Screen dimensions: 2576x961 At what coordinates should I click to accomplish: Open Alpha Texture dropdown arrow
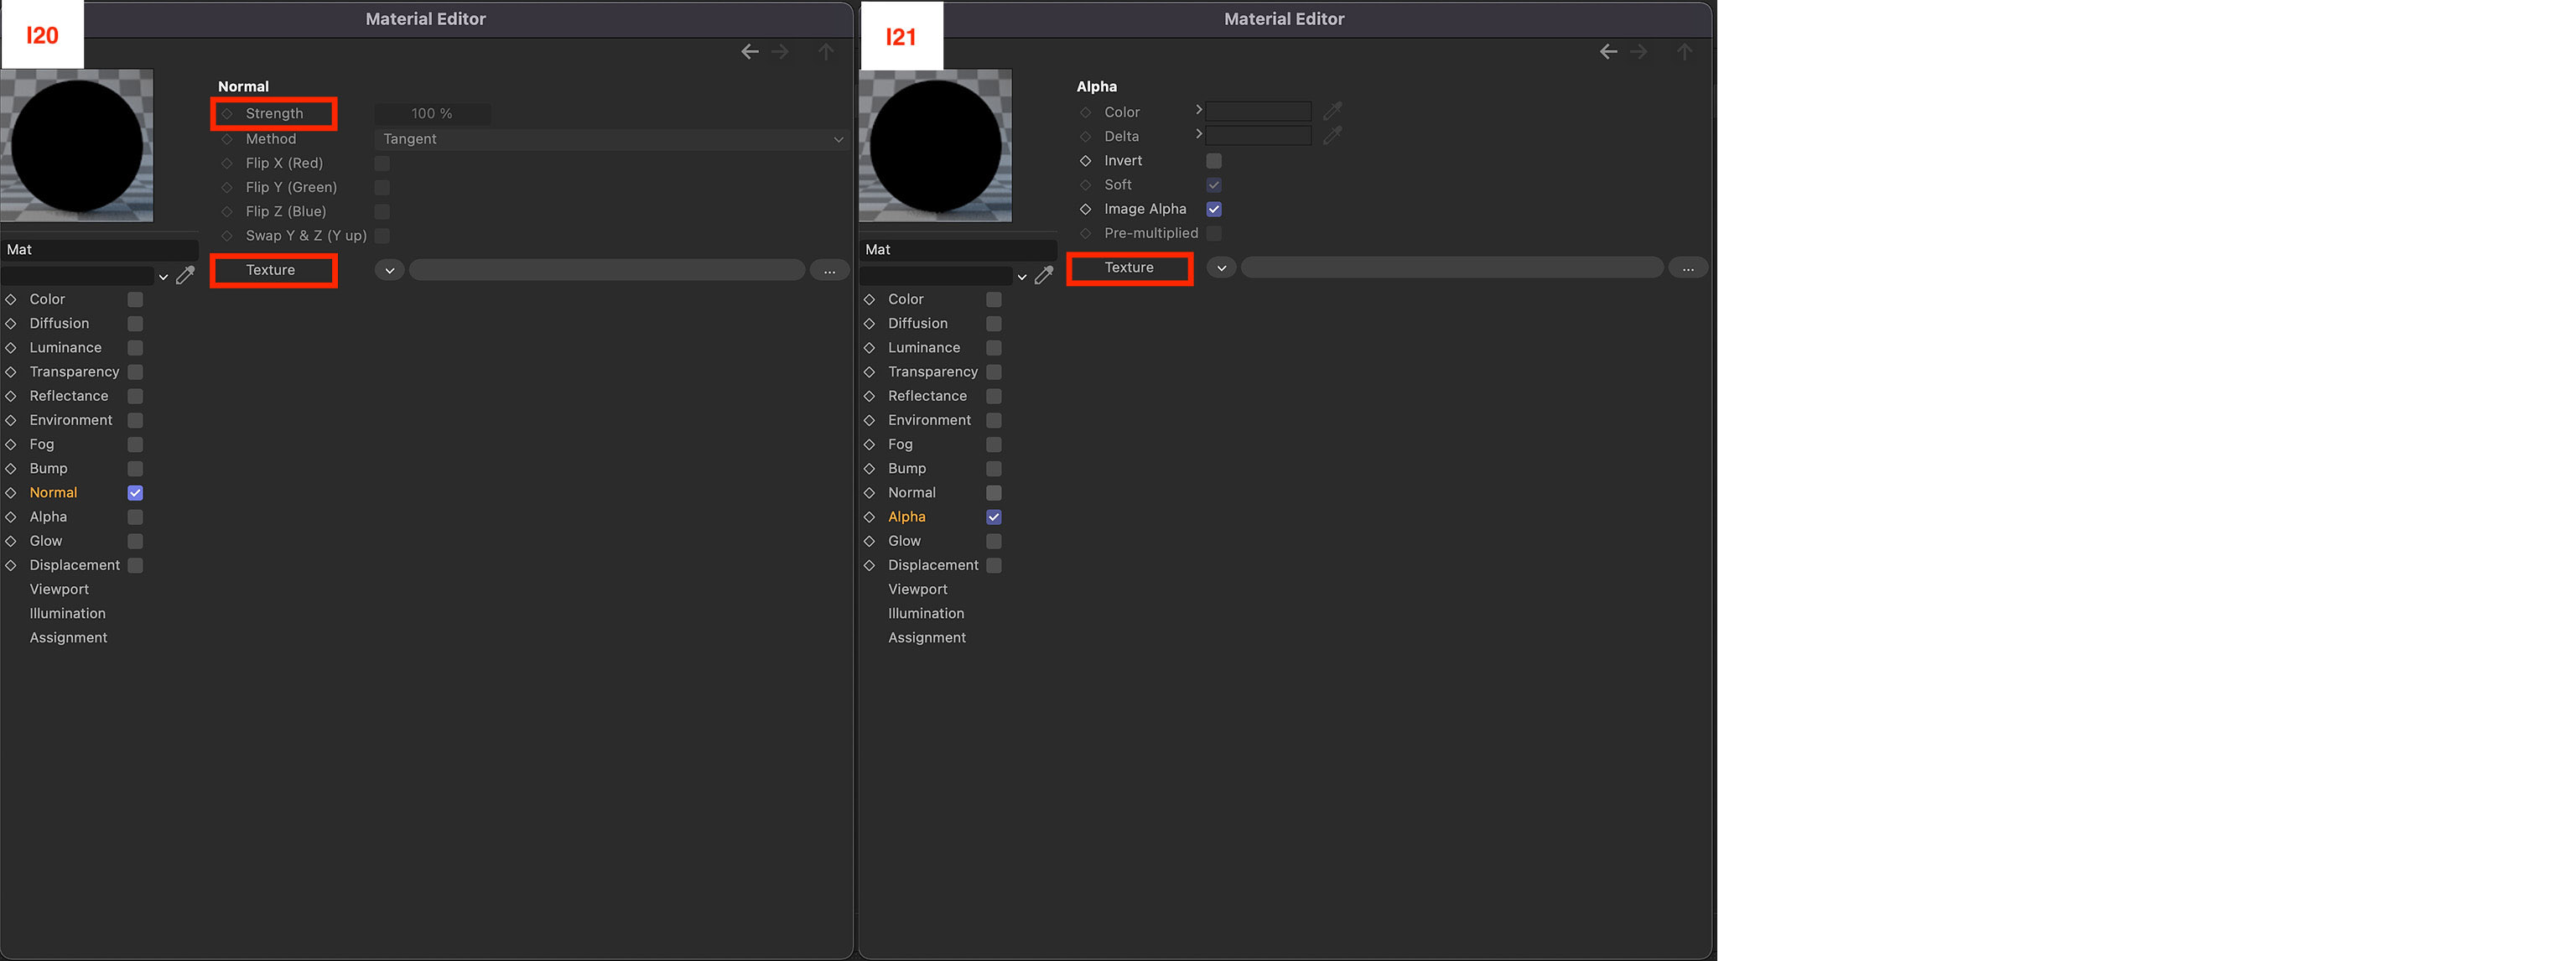[x=1222, y=268]
